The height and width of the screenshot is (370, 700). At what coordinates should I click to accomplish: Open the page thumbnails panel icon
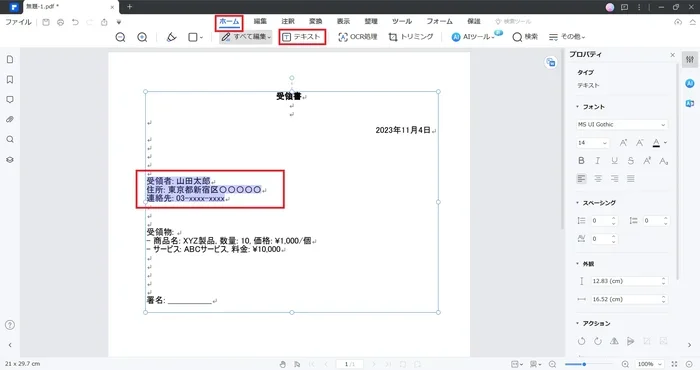(x=10, y=60)
